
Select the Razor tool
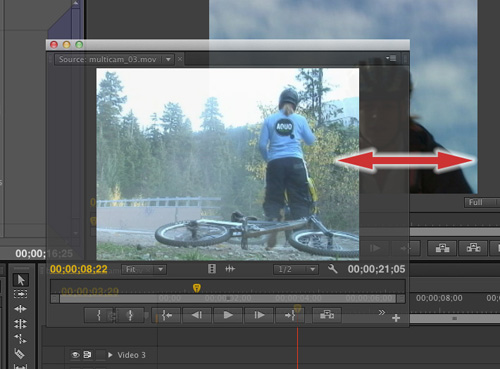[x=19, y=353]
